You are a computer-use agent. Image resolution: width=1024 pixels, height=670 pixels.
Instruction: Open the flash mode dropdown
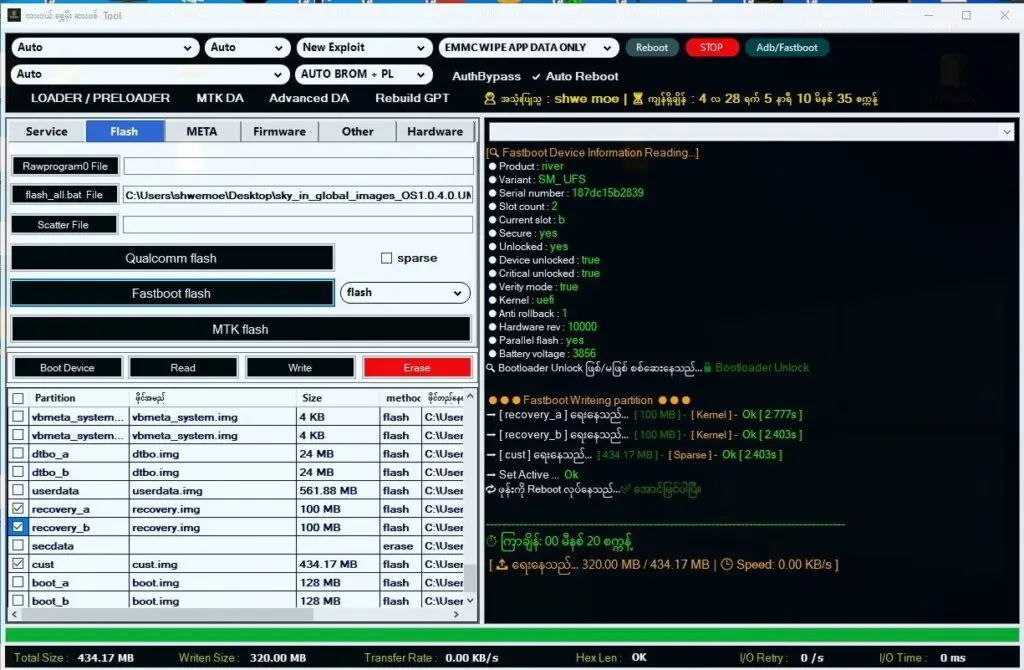[x=405, y=292]
